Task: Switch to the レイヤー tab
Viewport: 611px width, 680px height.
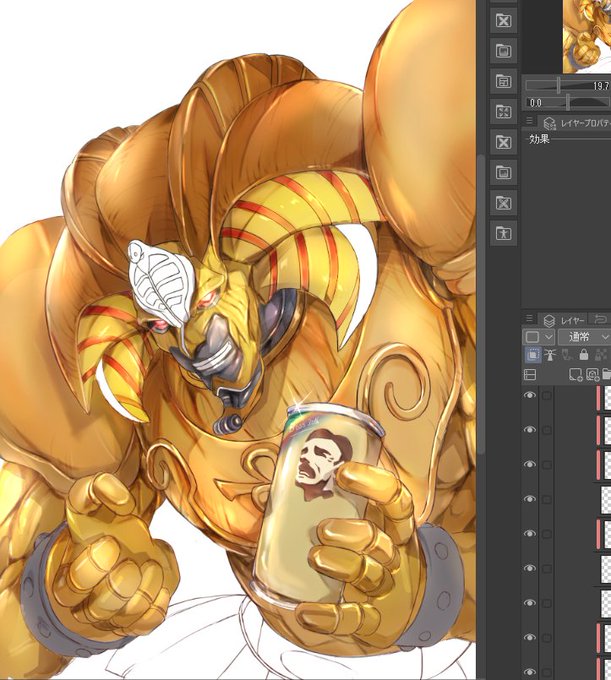Action: (x=563, y=320)
